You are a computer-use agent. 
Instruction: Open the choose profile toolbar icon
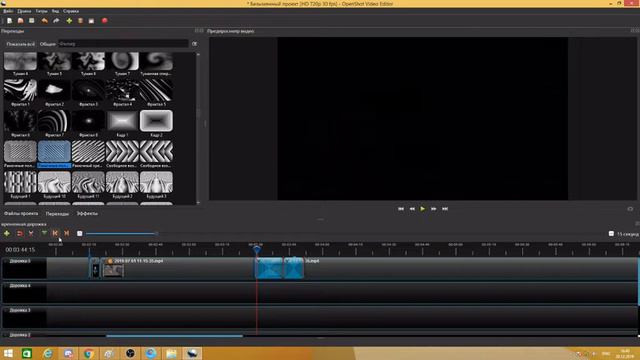(80, 20)
